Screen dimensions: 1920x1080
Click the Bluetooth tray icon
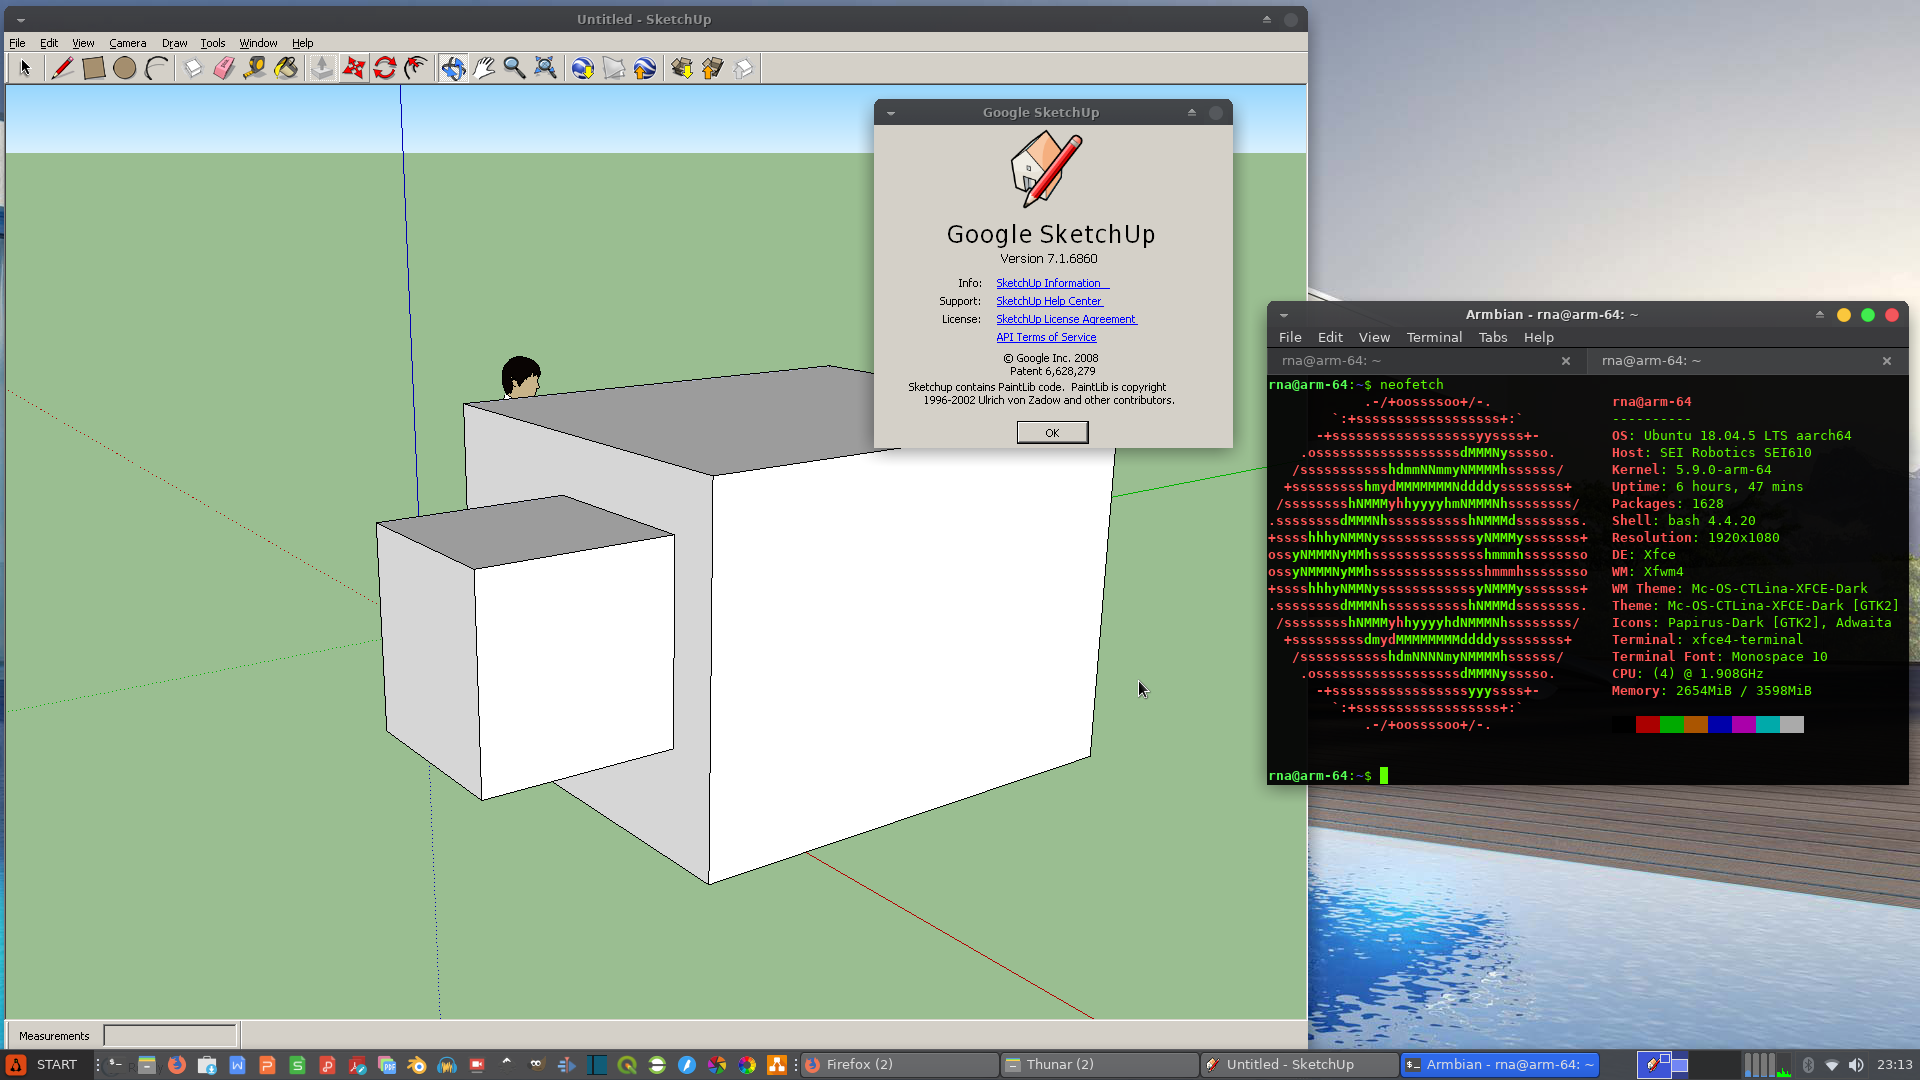tap(1808, 1065)
